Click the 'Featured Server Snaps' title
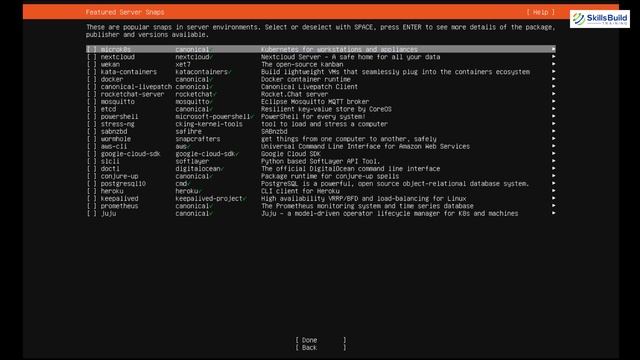The image size is (640, 360). [x=125, y=12]
